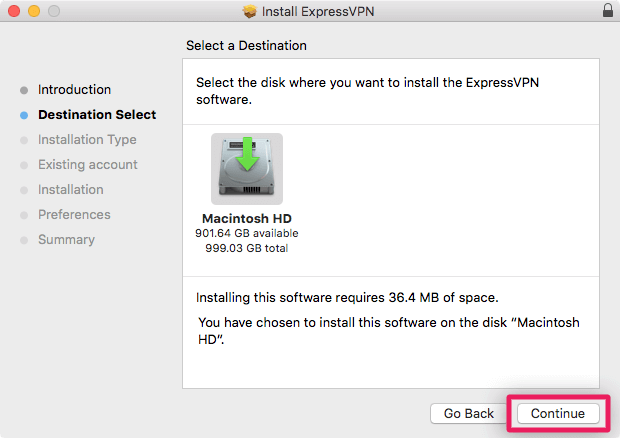Select the Macintosh HD disk icon
Image resolution: width=620 pixels, height=438 pixels.
click(x=247, y=169)
